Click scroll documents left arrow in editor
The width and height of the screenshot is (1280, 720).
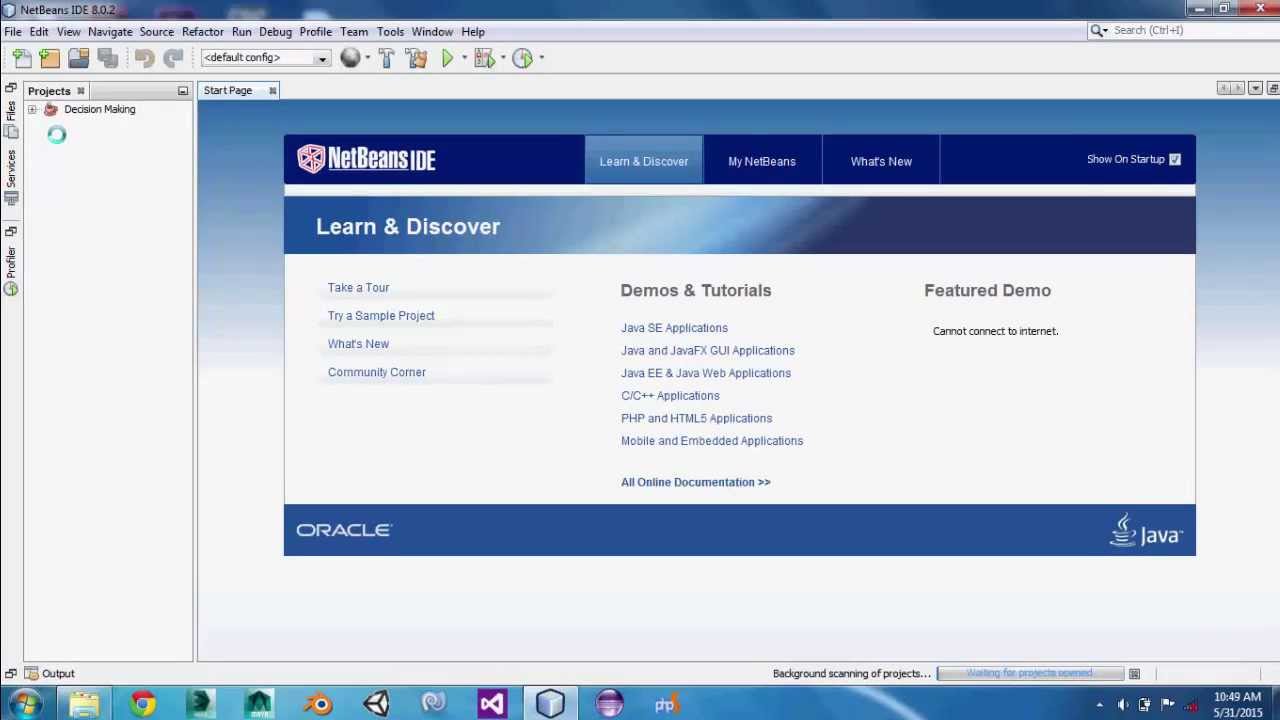coord(1223,89)
